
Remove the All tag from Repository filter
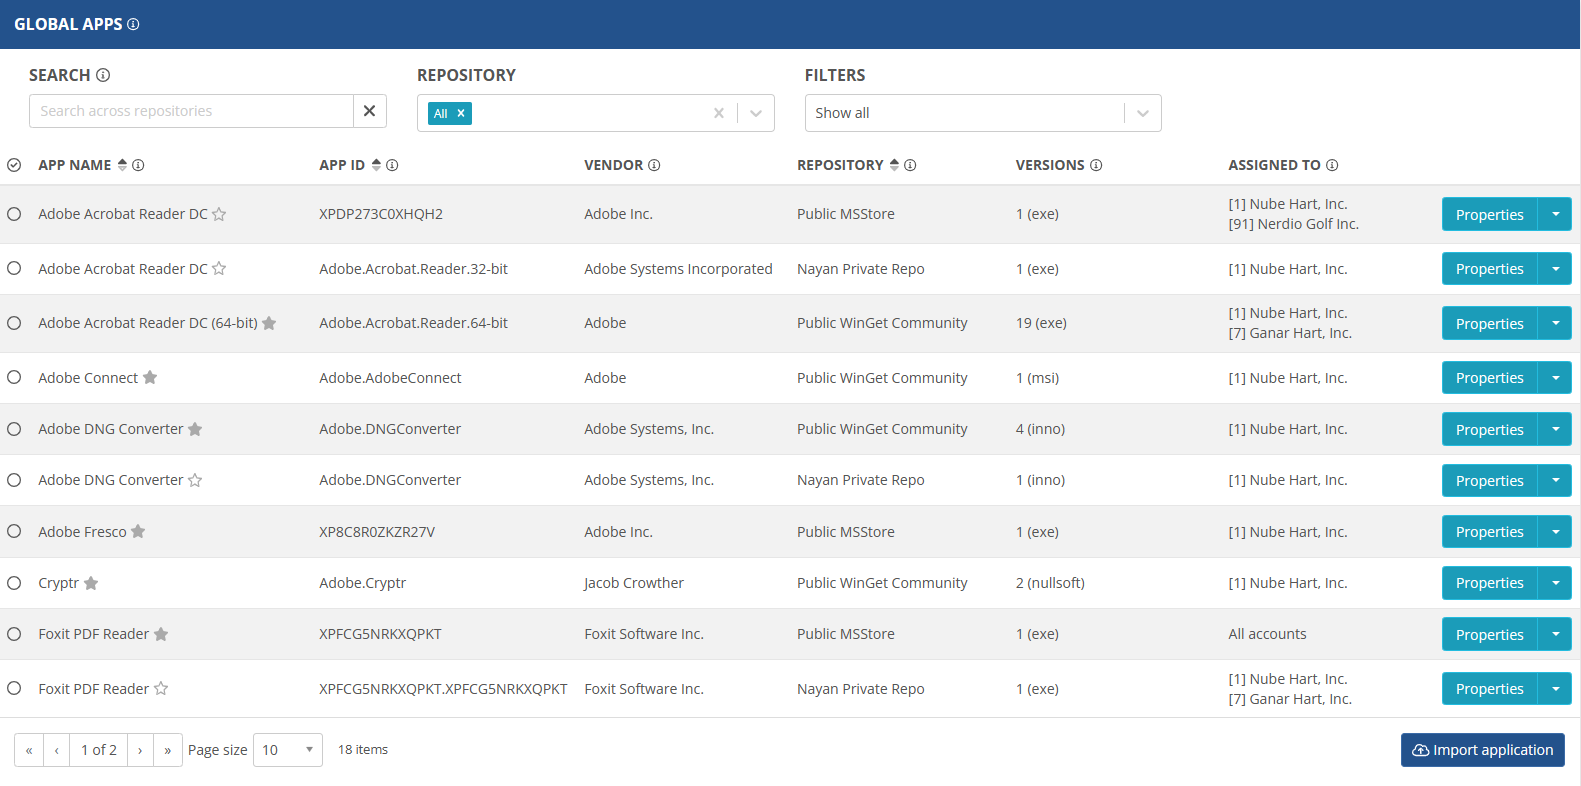click(x=461, y=113)
